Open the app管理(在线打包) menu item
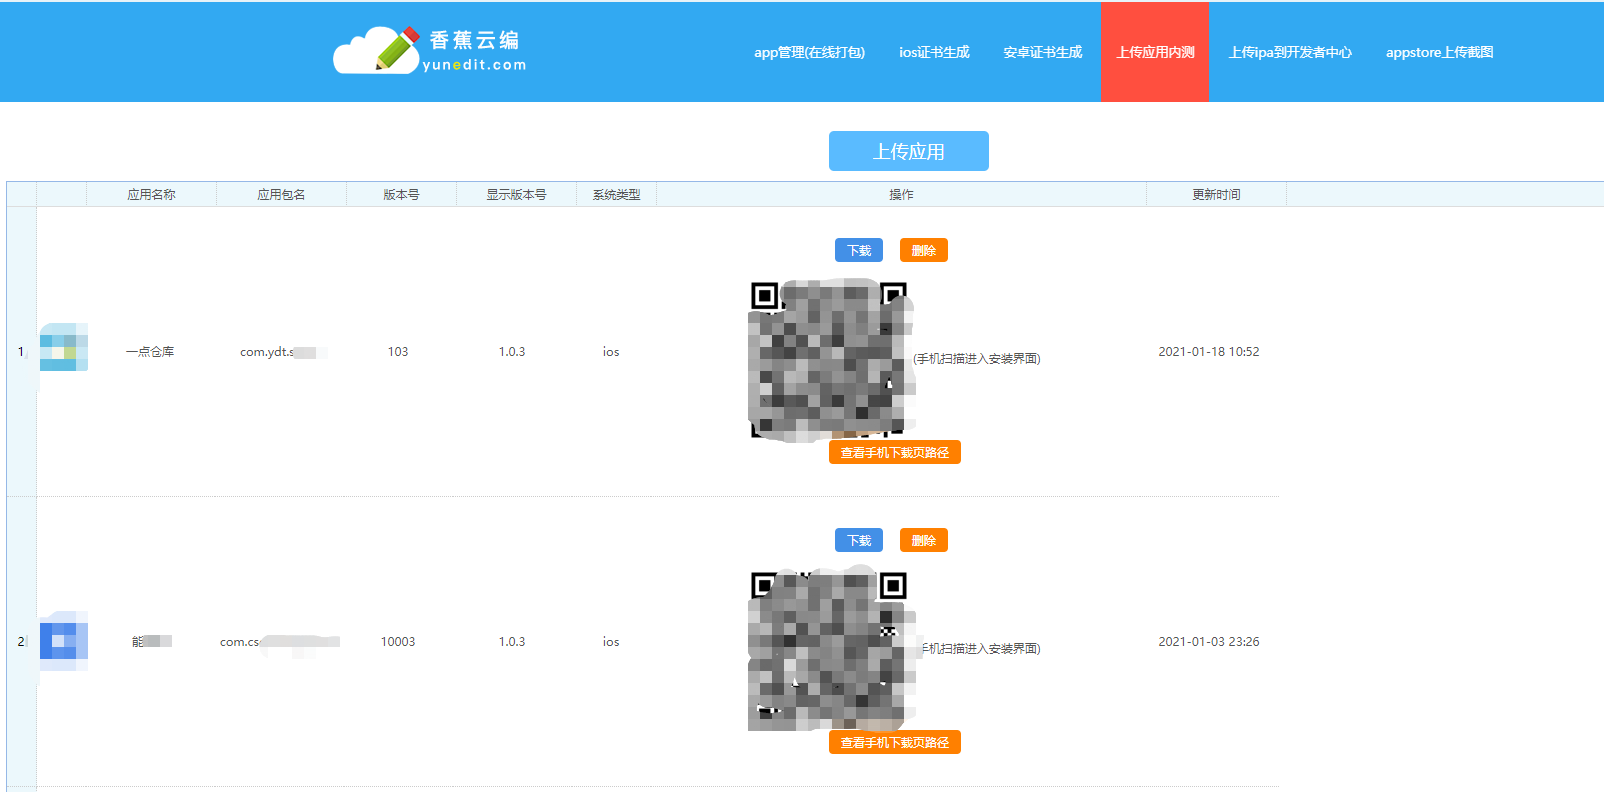The height and width of the screenshot is (792, 1604). 809,52
